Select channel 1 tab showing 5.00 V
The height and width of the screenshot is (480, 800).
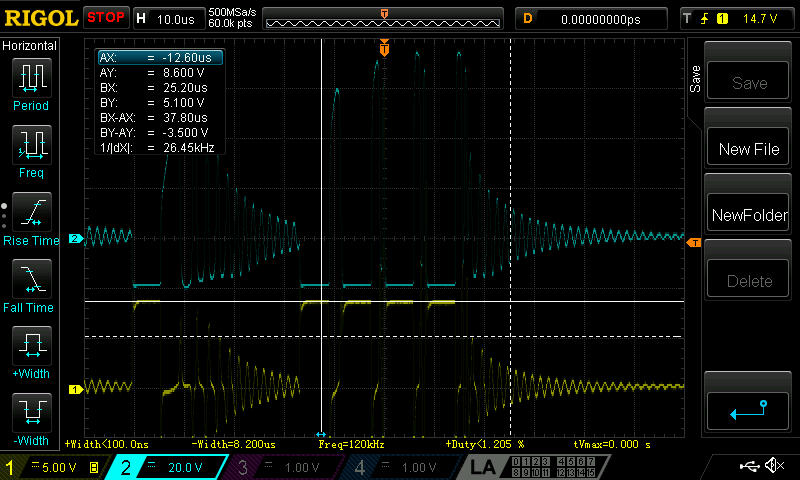53,467
